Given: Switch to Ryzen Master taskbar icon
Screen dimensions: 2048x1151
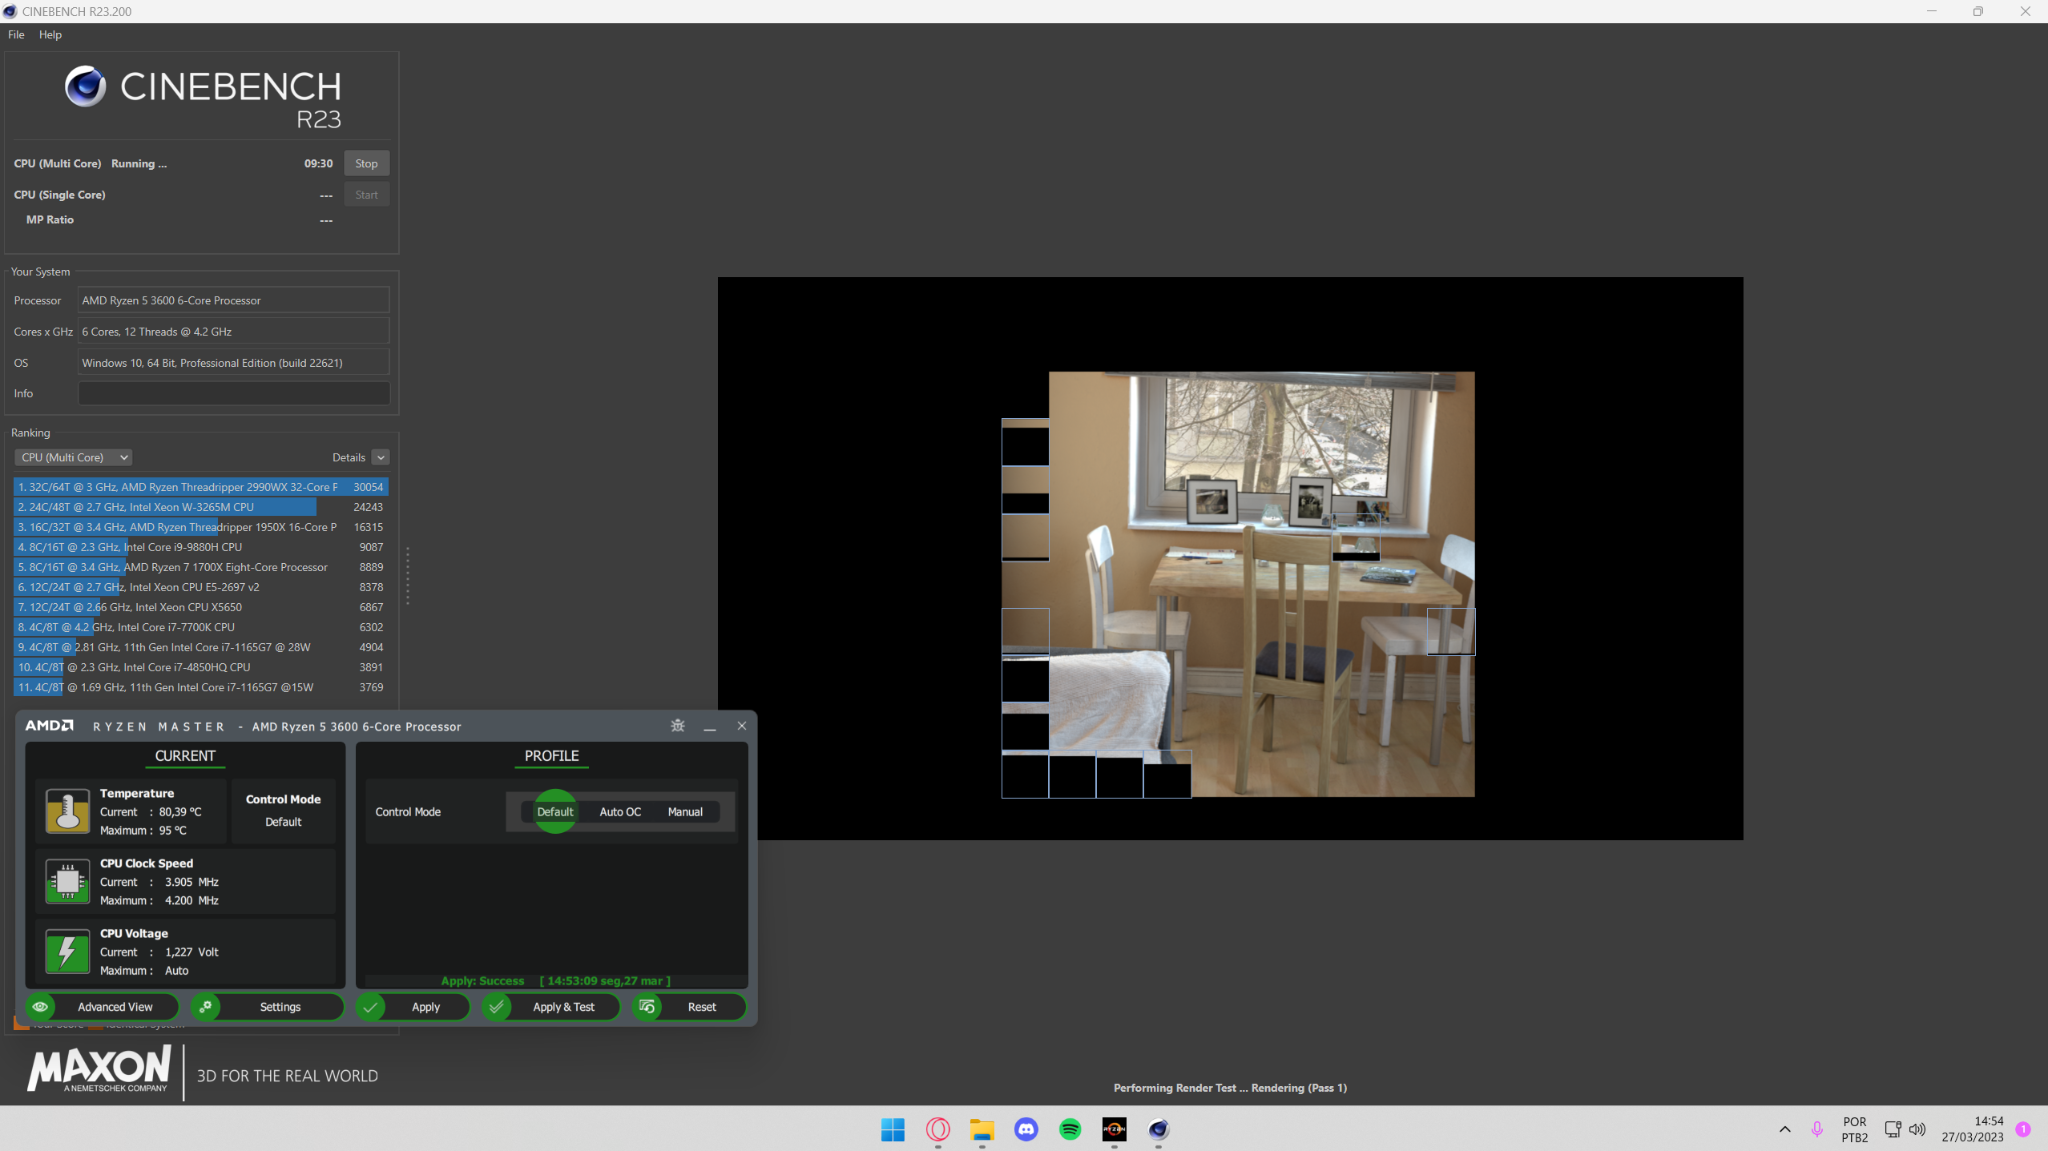Looking at the screenshot, I should coord(1114,1129).
